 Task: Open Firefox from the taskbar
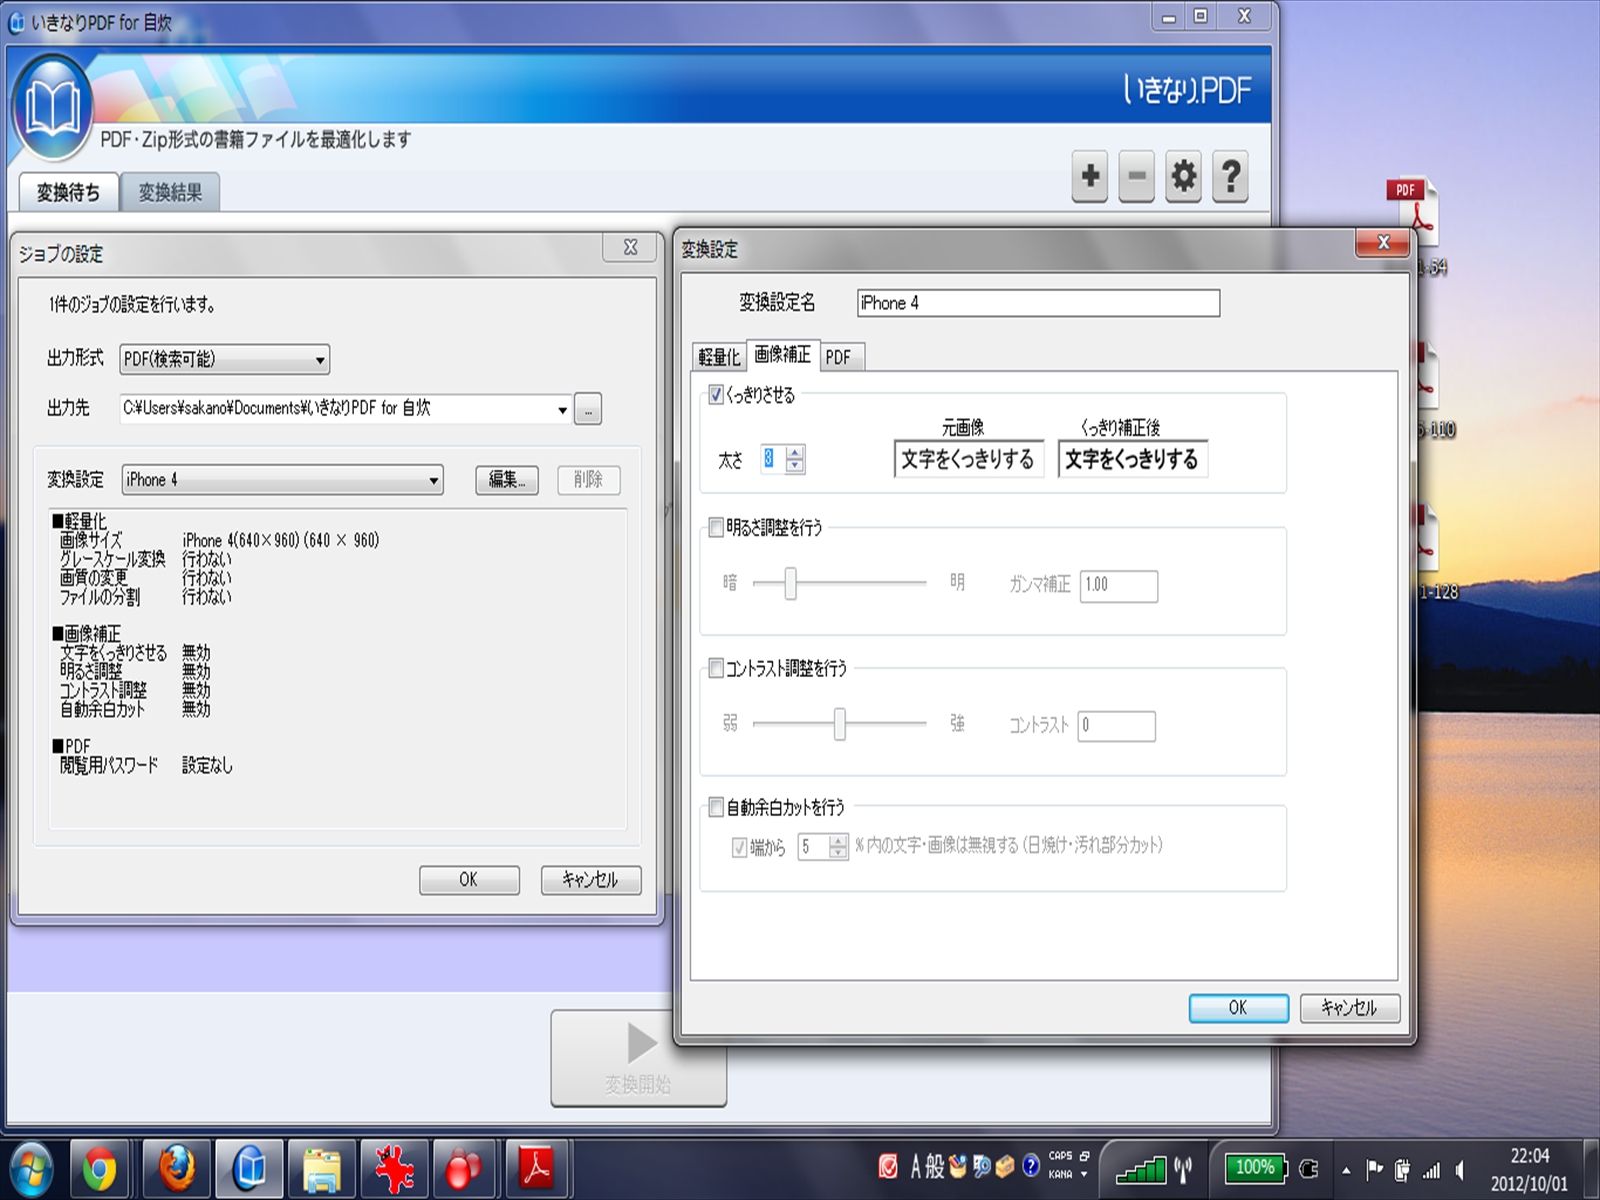click(x=176, y=1168)
